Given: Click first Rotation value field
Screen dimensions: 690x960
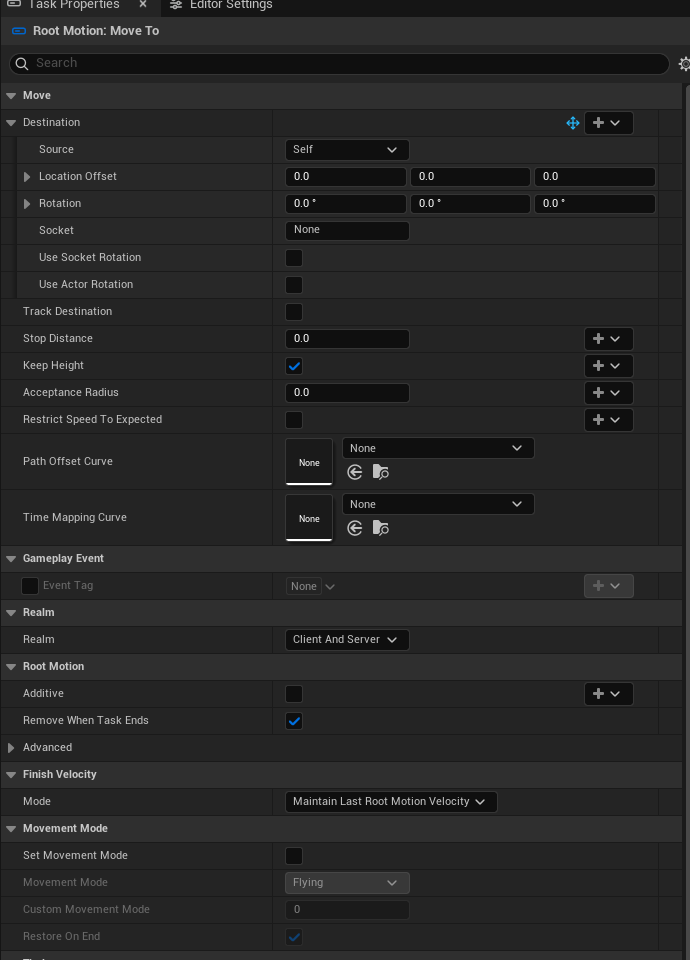Looking at the screenshot, I should tap(346, 204).
